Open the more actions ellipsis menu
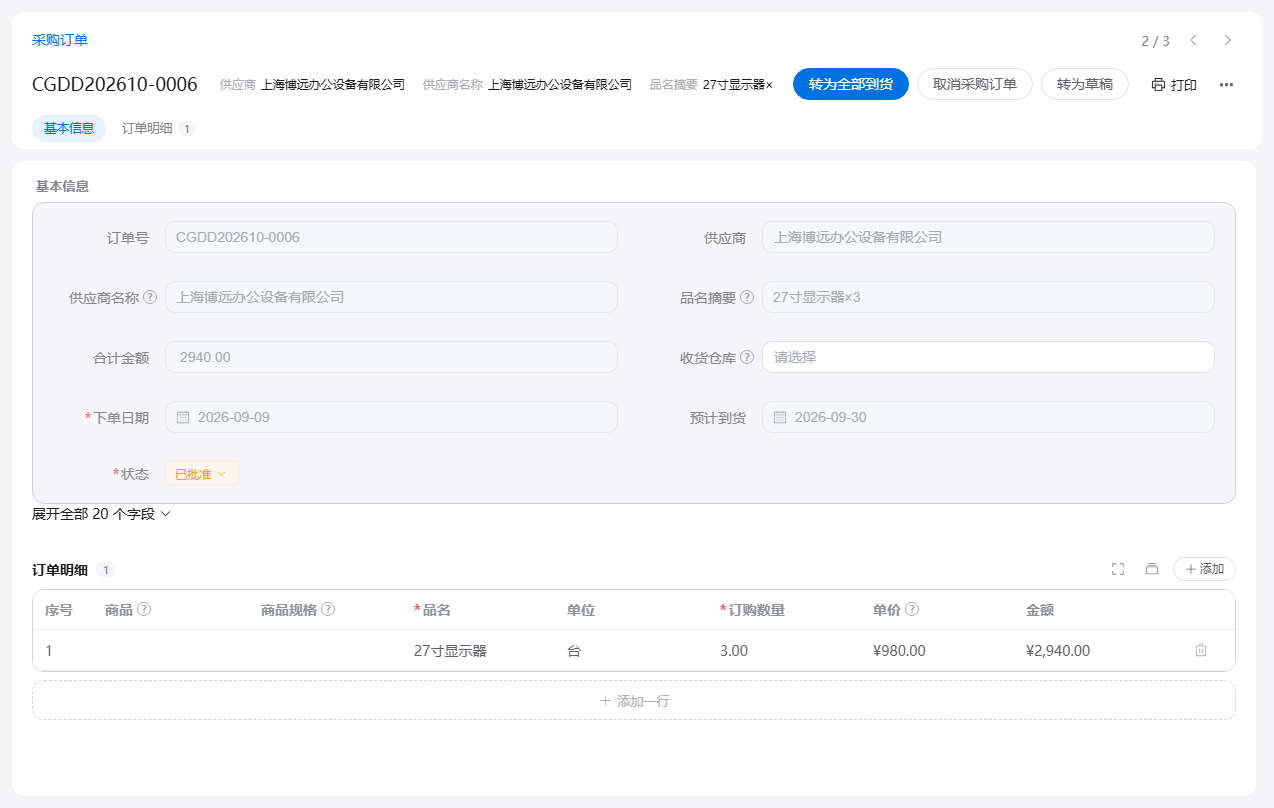 click(1226, 85)
